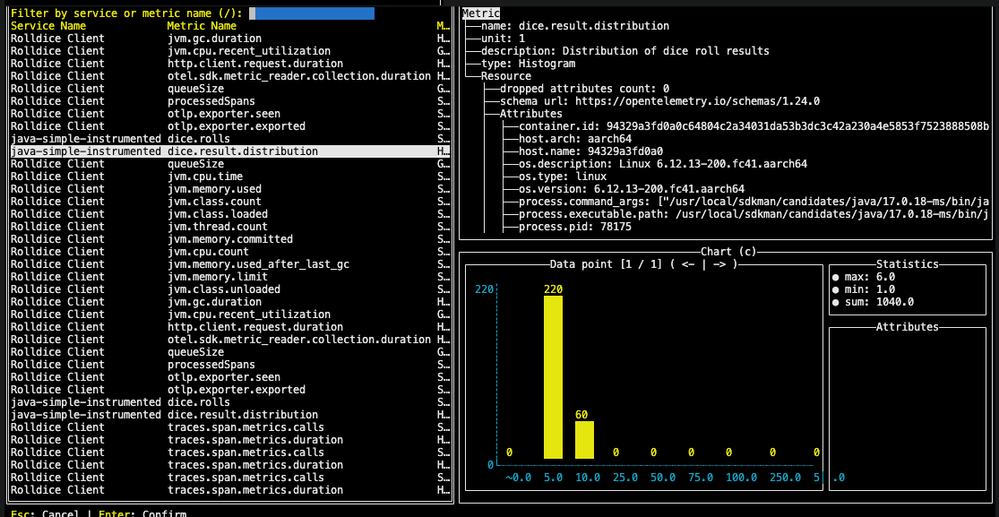Select the jvm.class.unloaded metric row
The height and width of the screenshot is (517, 999).
click(230, 289)
